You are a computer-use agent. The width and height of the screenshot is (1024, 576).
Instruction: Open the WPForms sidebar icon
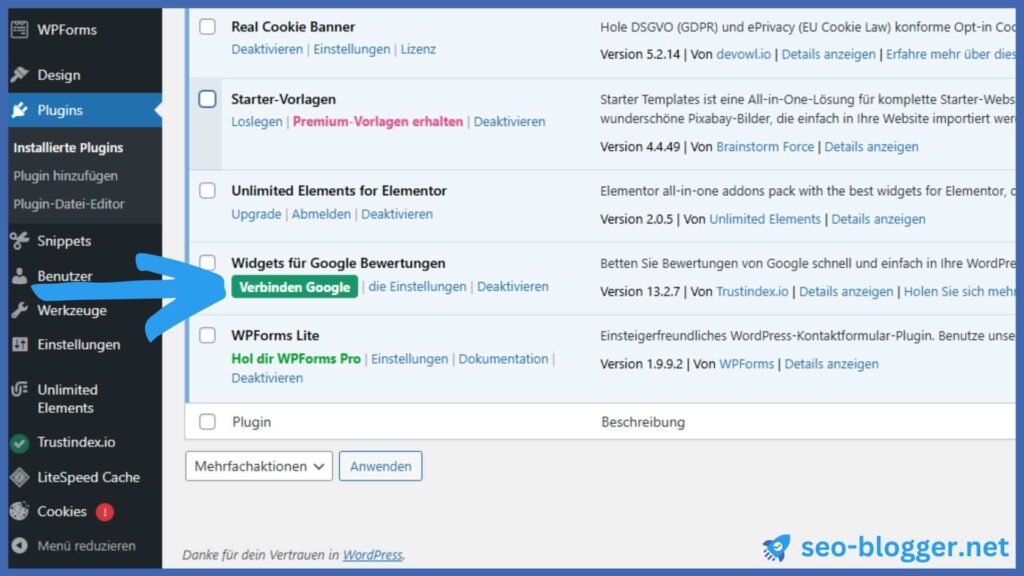tap(22, 30)
